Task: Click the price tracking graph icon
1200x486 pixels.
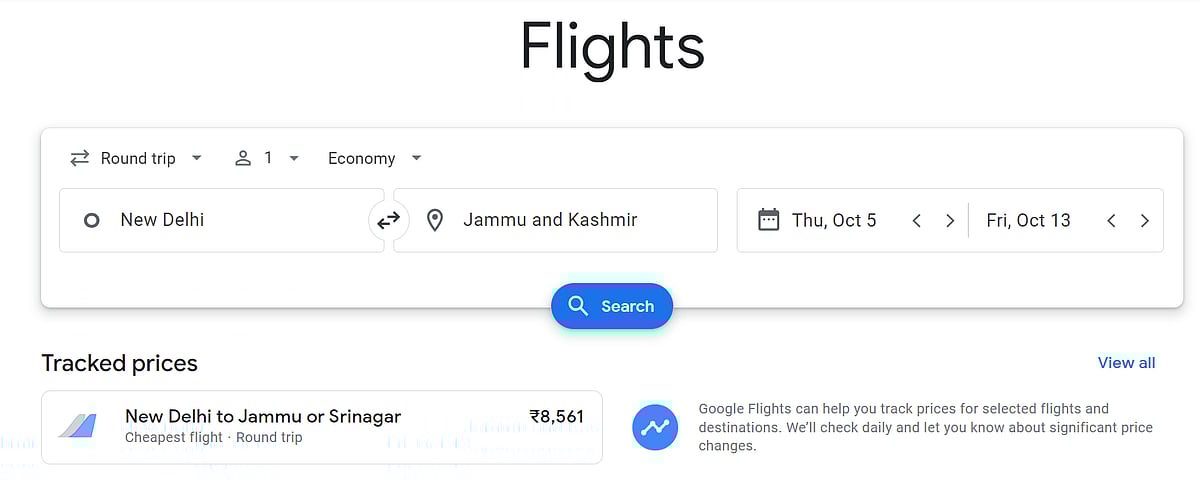Action: 655,428
